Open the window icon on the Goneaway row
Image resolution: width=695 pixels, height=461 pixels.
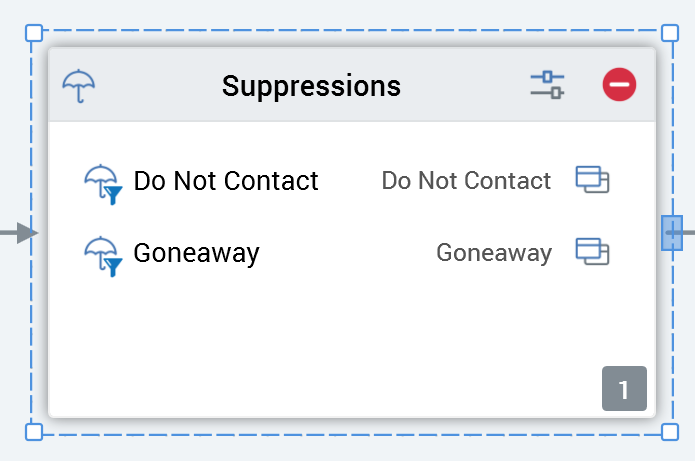(x=592, y=252)
